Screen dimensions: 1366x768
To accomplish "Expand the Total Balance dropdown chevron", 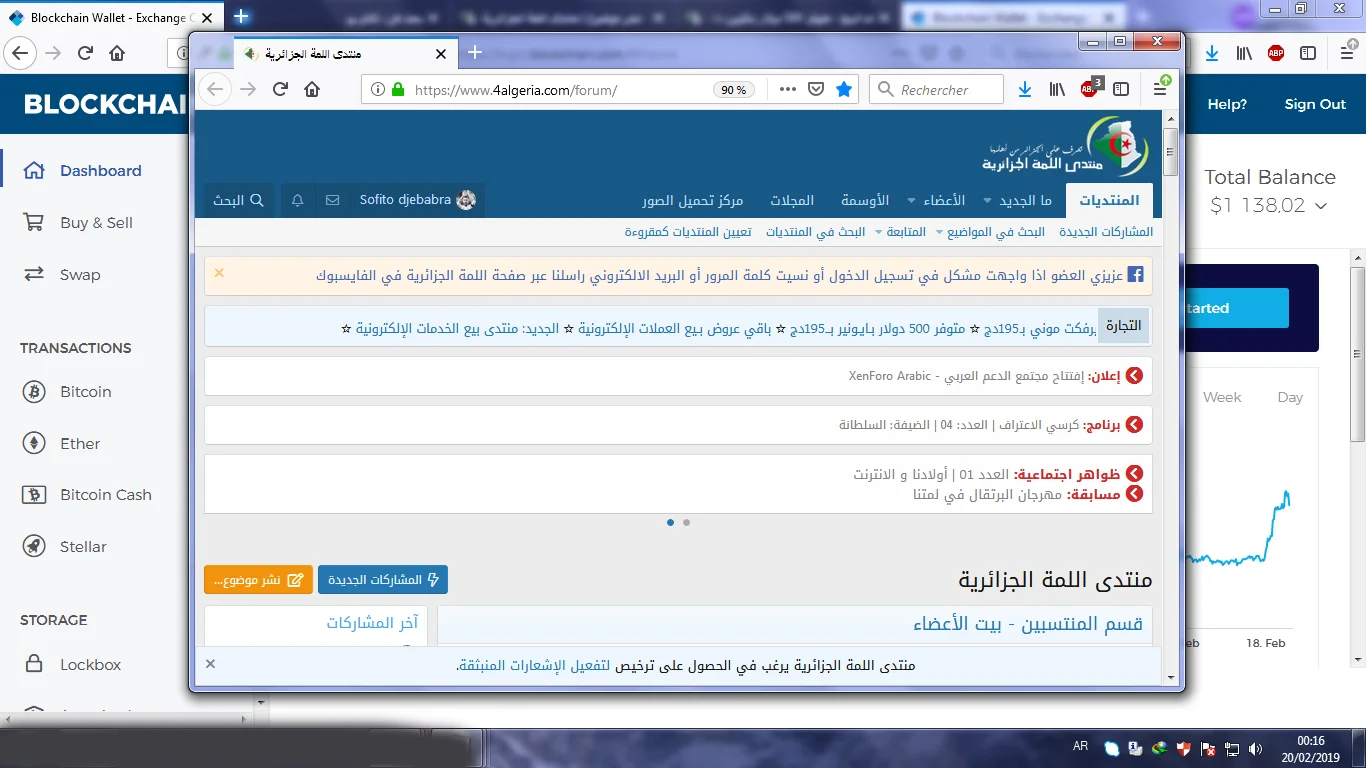I will [1321, 206].
